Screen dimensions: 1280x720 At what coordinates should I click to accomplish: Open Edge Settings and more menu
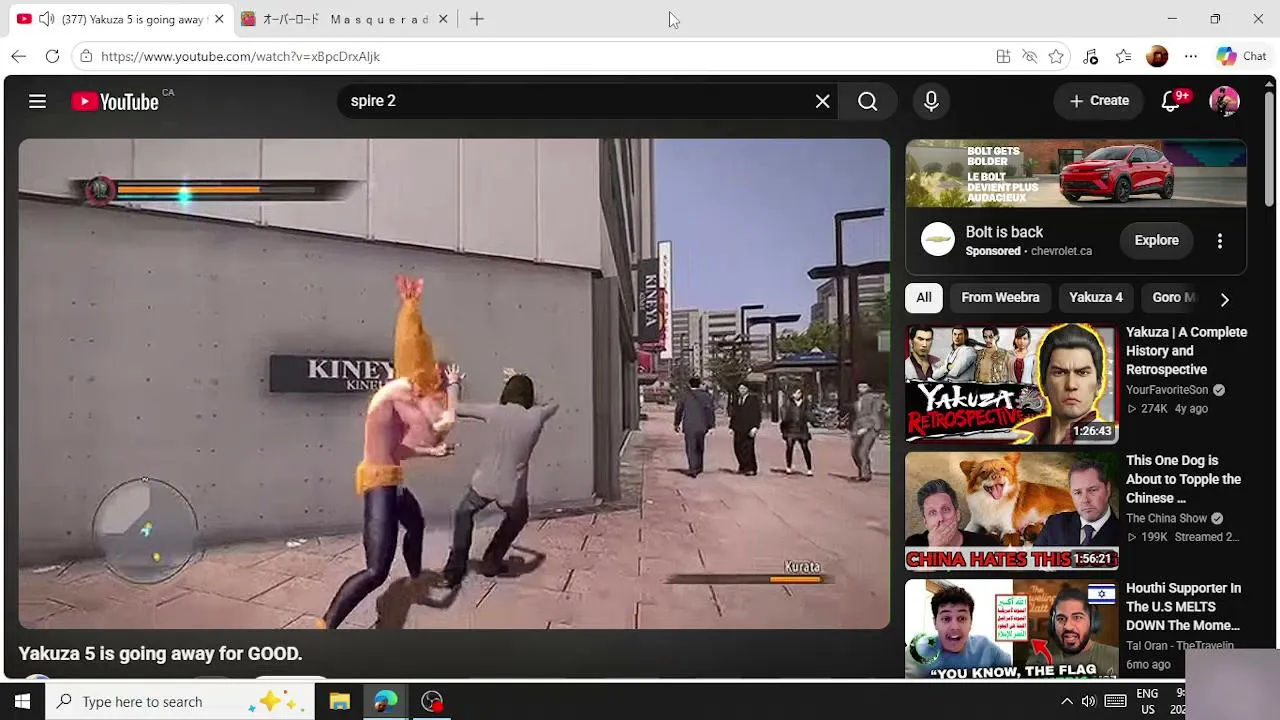click(1190, 57)
